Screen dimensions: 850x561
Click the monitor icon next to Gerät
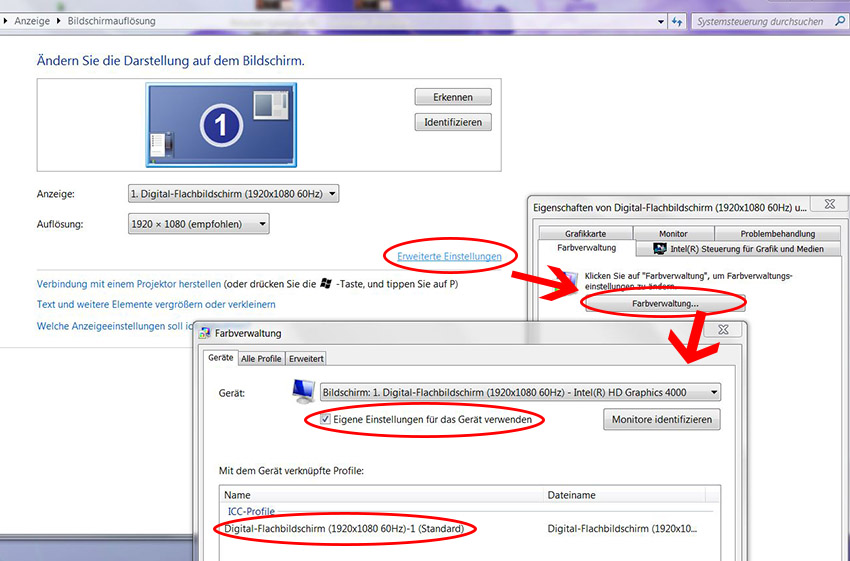point(303,391)
